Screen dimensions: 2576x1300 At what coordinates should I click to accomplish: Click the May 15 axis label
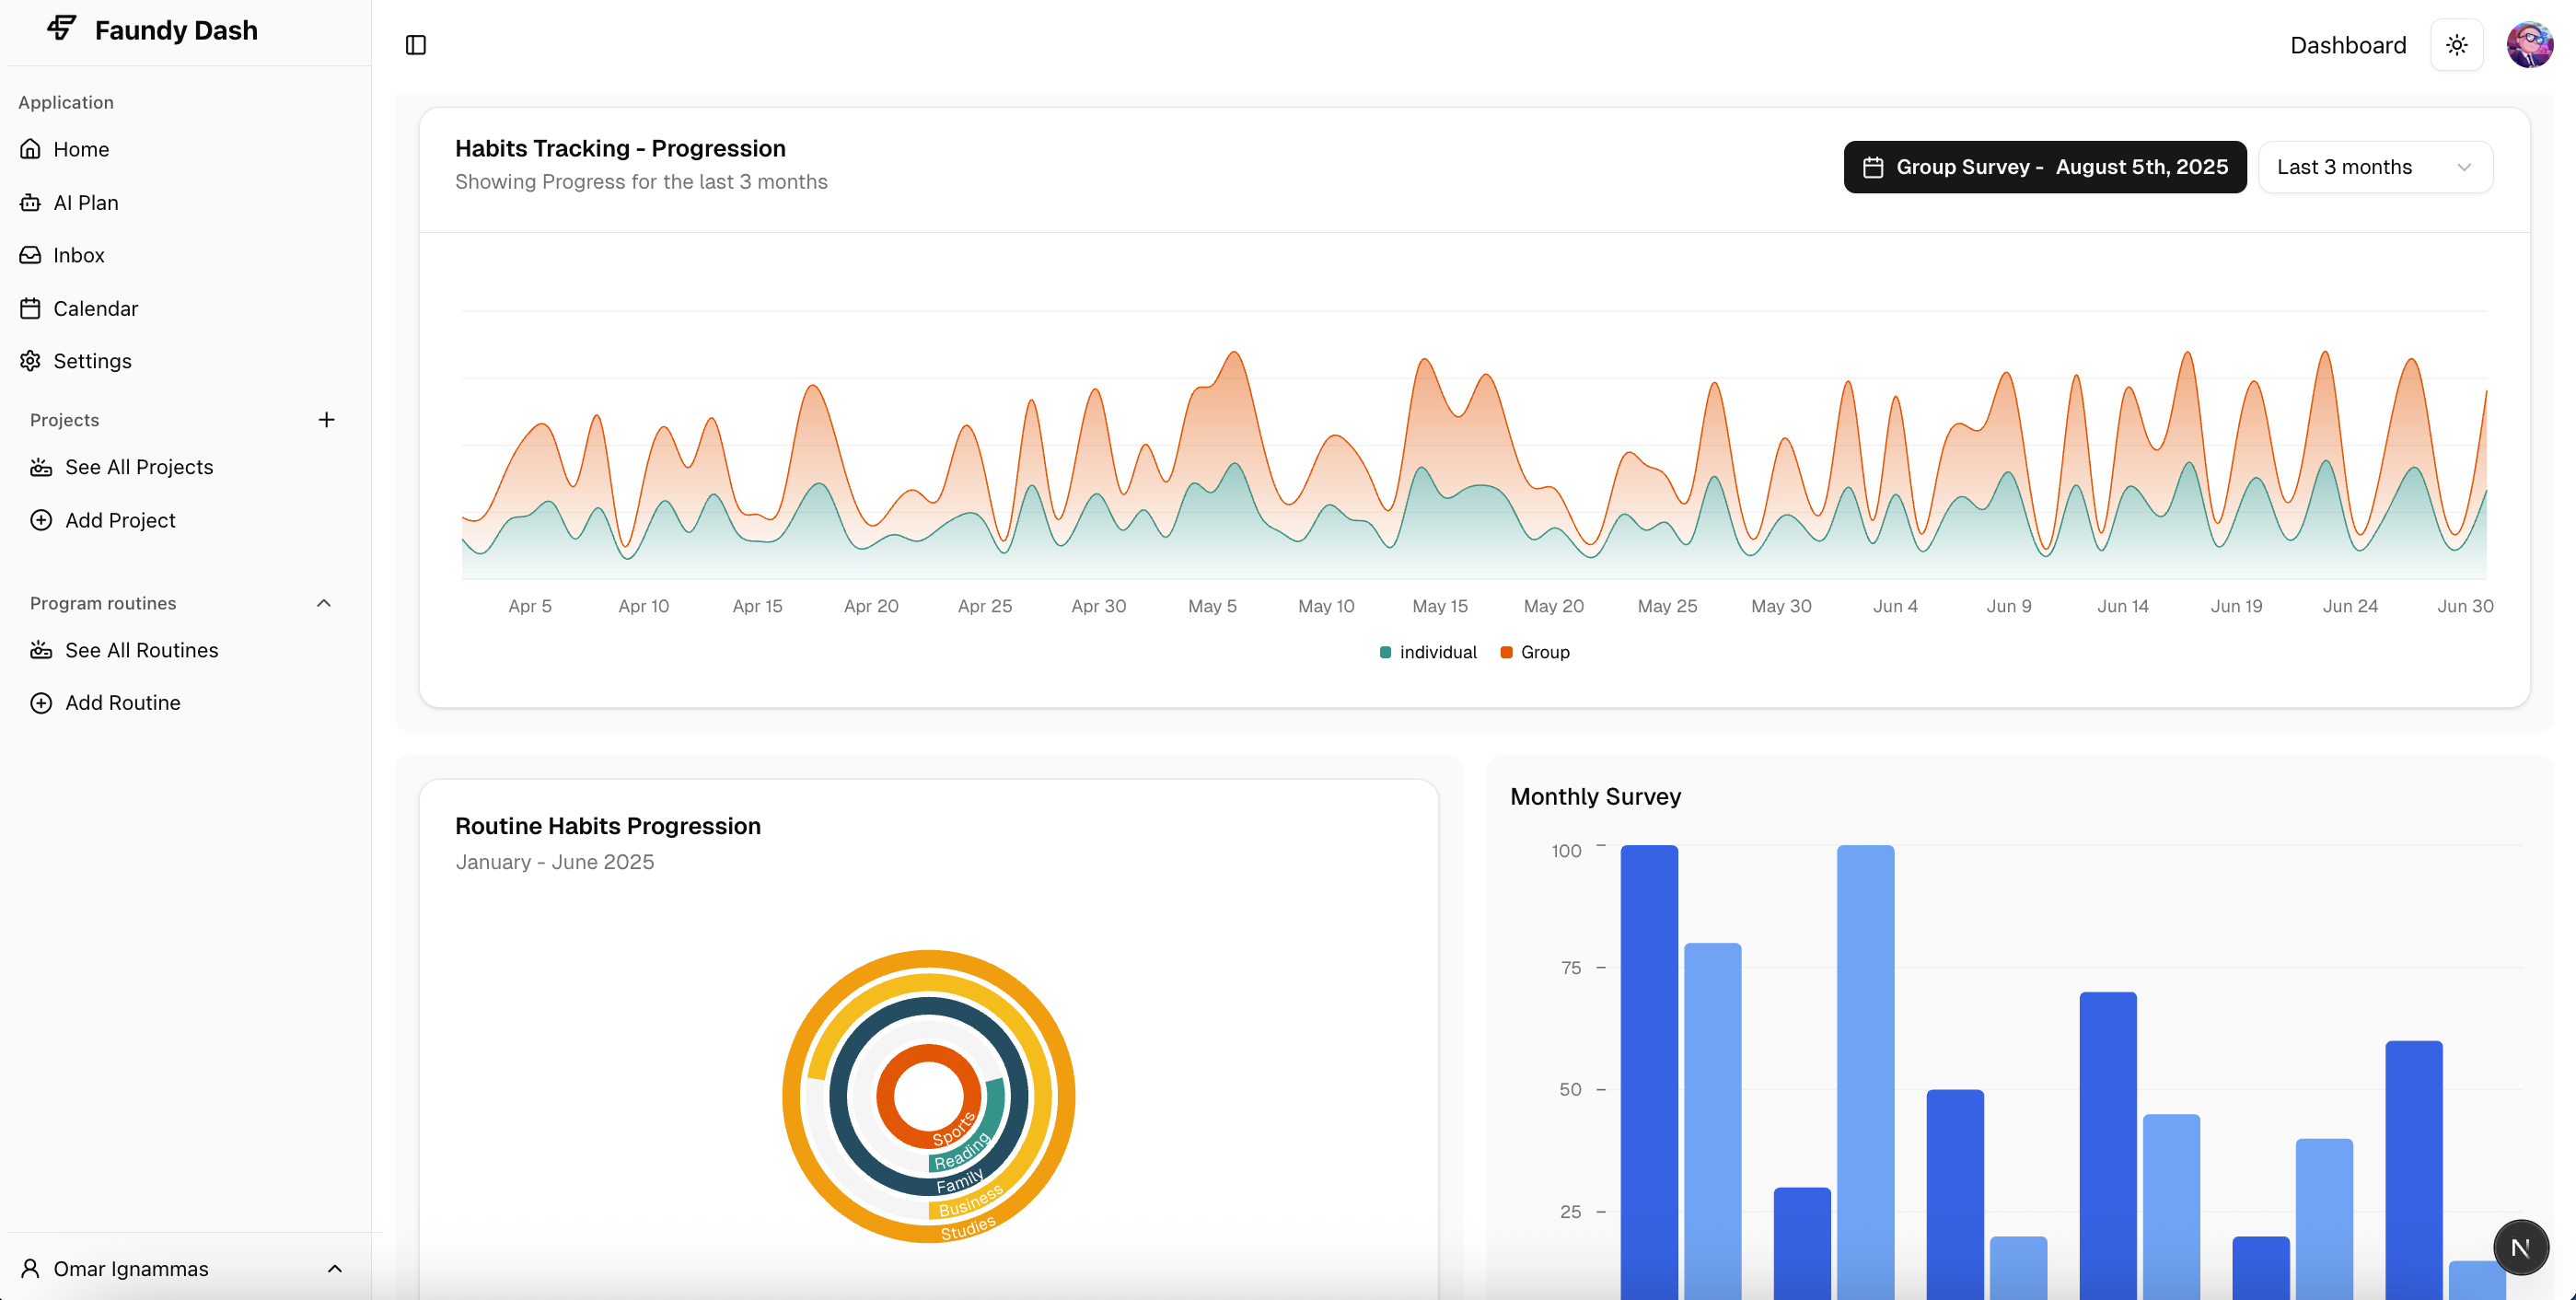click(x=1439, y=606)
